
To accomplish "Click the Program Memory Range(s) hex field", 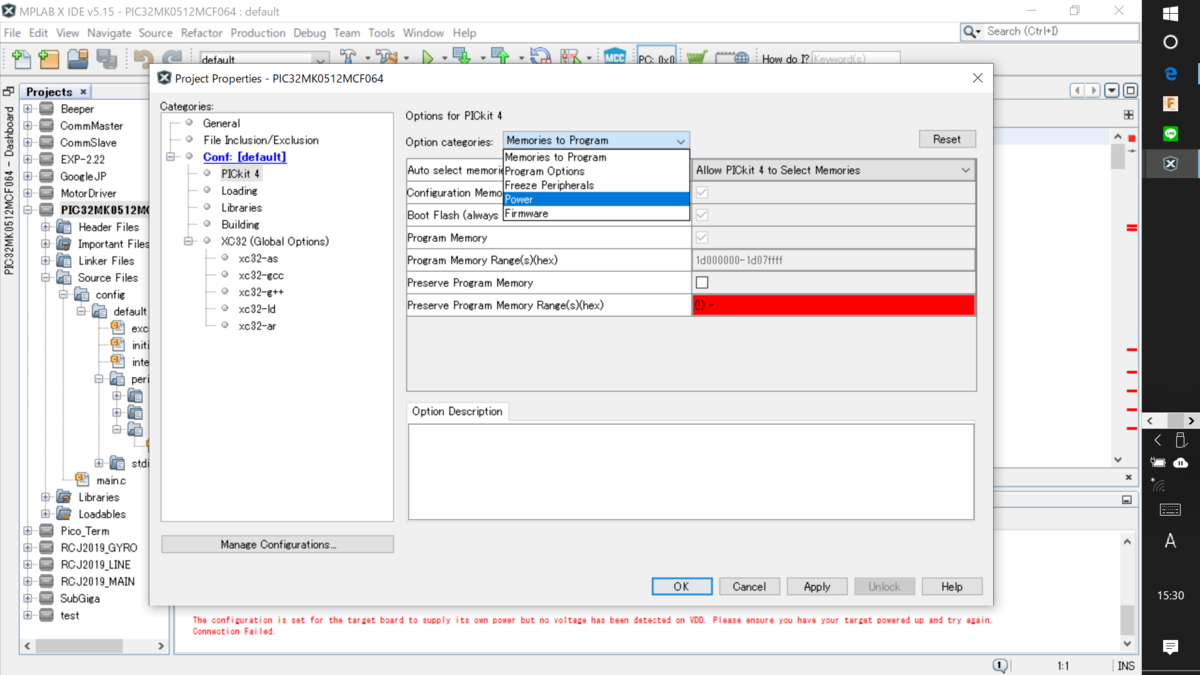I will point(834,260).
